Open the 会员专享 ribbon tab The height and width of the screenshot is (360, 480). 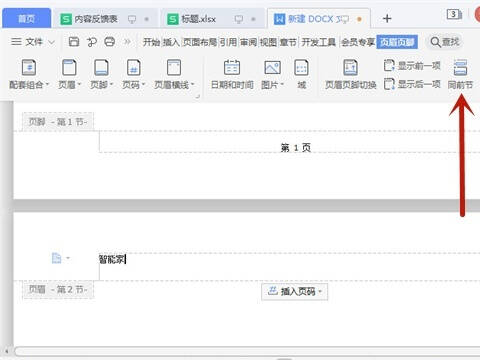coord(358,42)
